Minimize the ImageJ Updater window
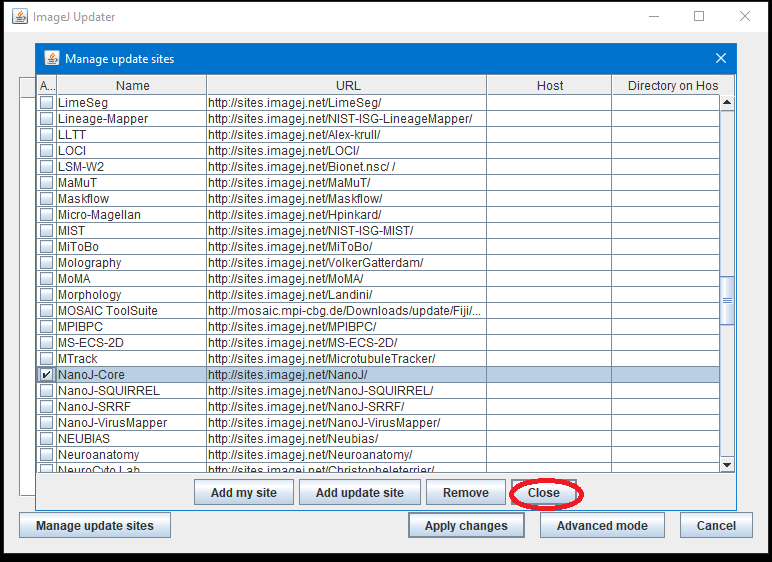This screenshot has width=772, height=562. tap(654, 16)
